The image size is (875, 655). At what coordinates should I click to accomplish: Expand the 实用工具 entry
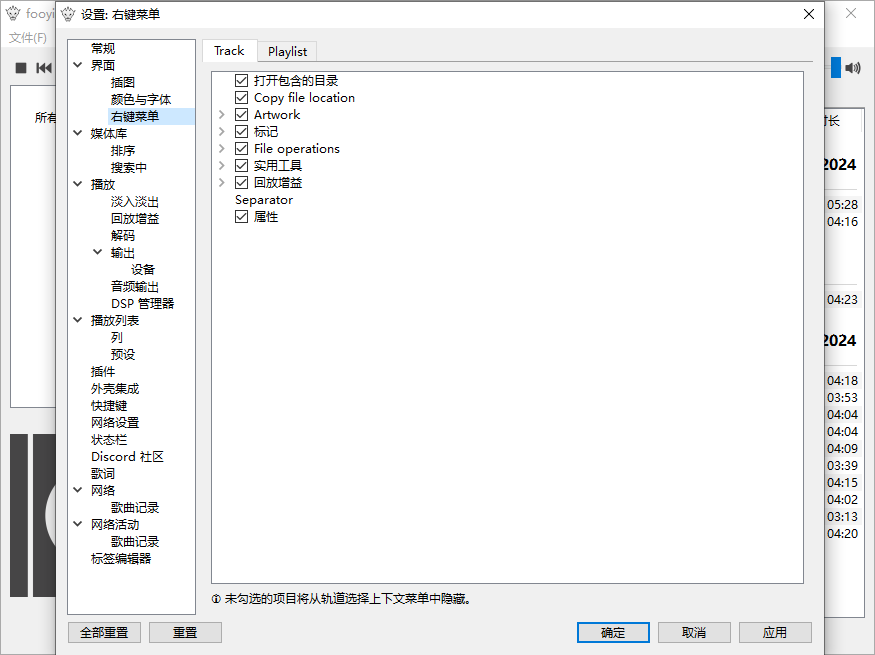click(x=222, y=165)
